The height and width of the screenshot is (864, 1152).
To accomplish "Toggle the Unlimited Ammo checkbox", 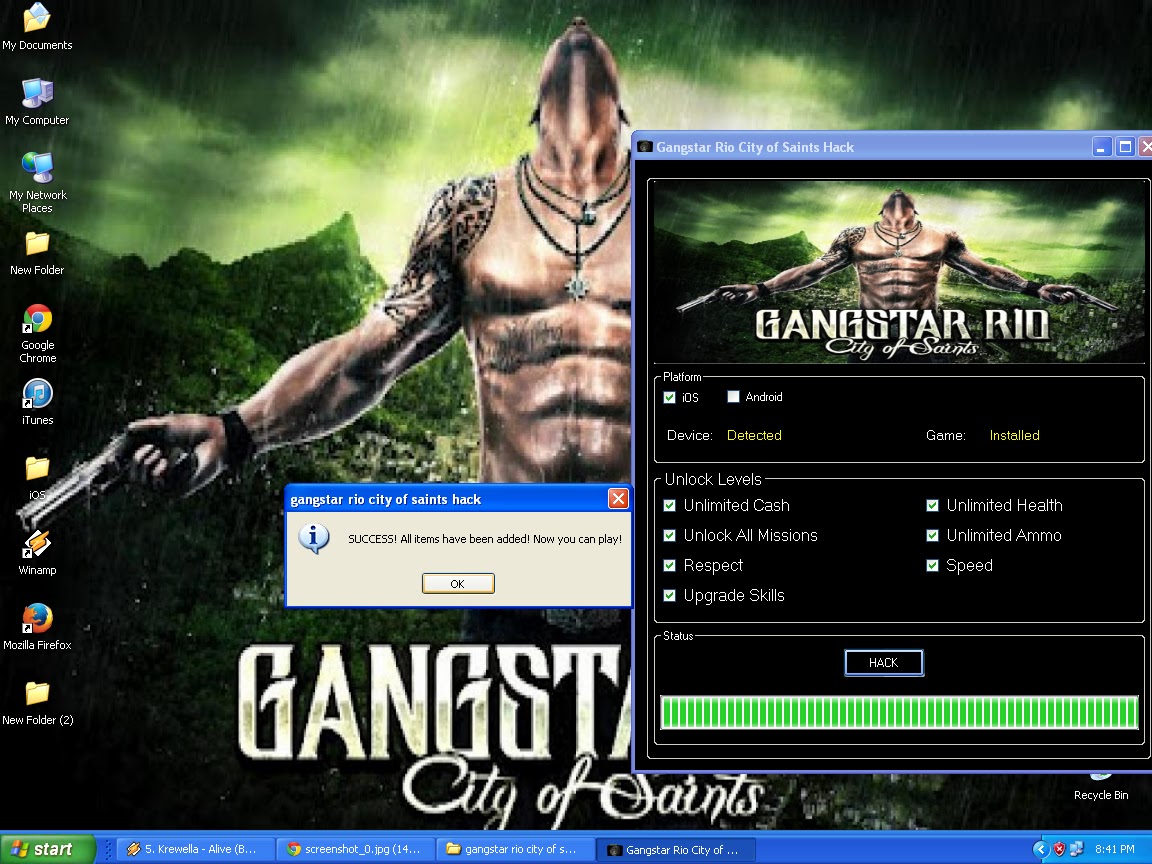I will 932,536.
